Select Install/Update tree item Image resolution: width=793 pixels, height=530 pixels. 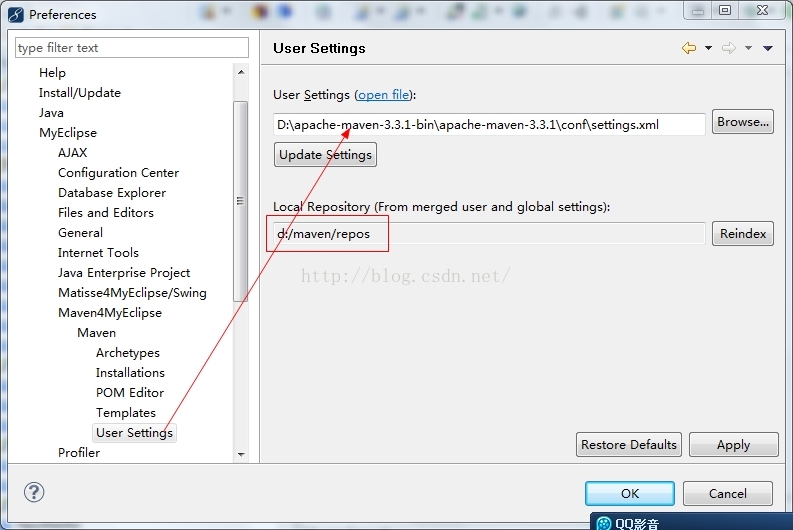pyautogui.click(x=80, y=93)
